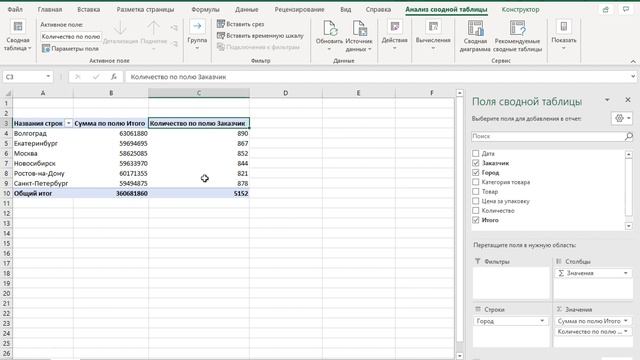Click in the Активное поле name box

tap(71, 37)
